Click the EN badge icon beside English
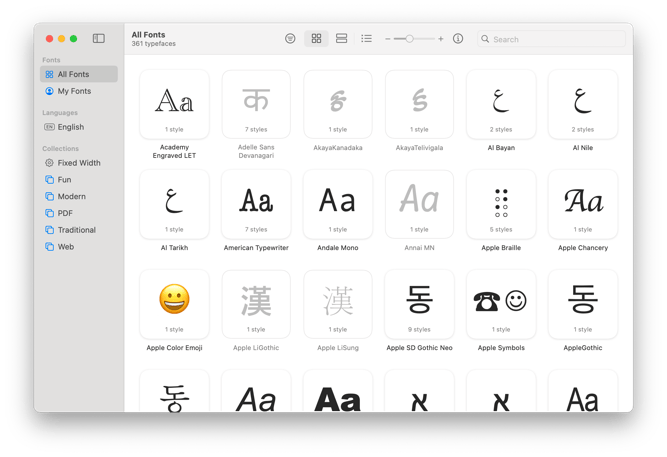This screenshot has width=667, height=457. point(49,127)
